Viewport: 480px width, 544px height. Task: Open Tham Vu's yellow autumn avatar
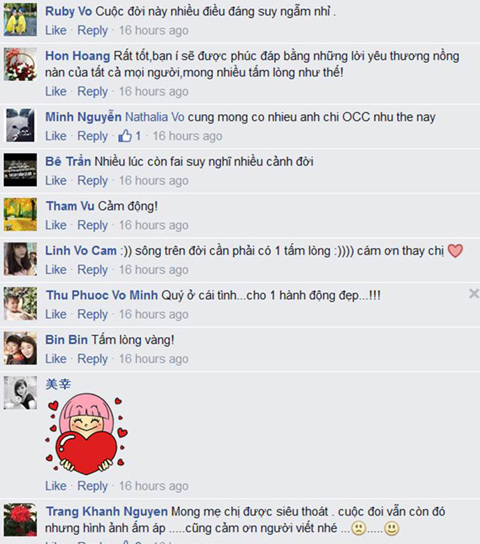(x=20, y=214)
